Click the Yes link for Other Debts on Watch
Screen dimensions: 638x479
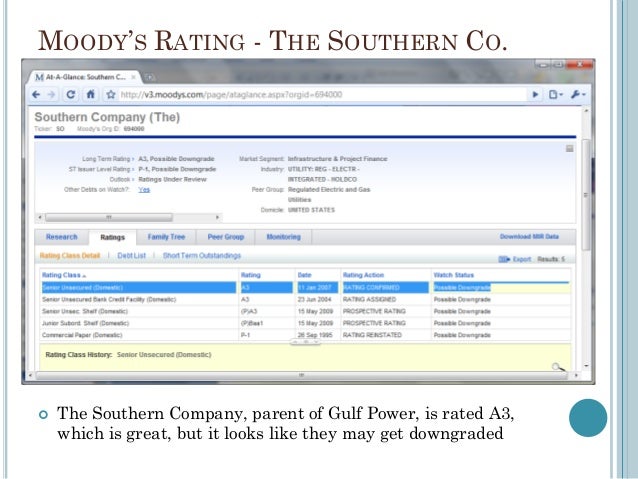144,190
